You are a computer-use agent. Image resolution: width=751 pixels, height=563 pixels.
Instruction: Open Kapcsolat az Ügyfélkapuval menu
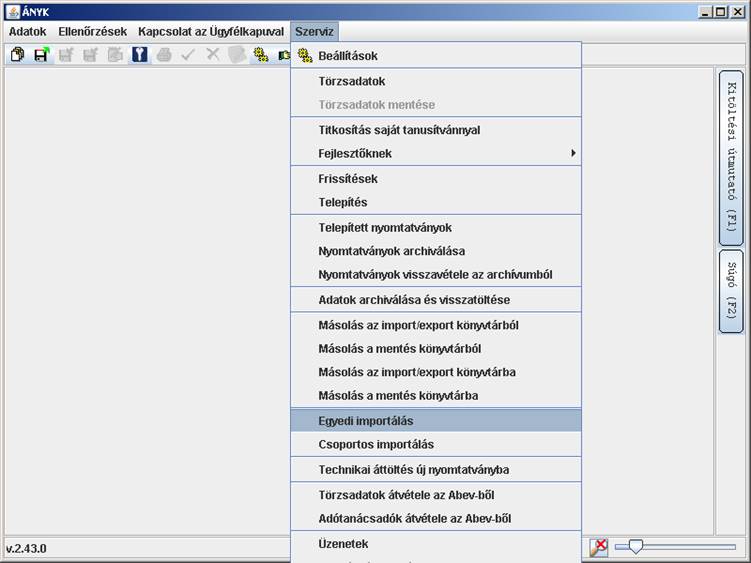point(211,32)
